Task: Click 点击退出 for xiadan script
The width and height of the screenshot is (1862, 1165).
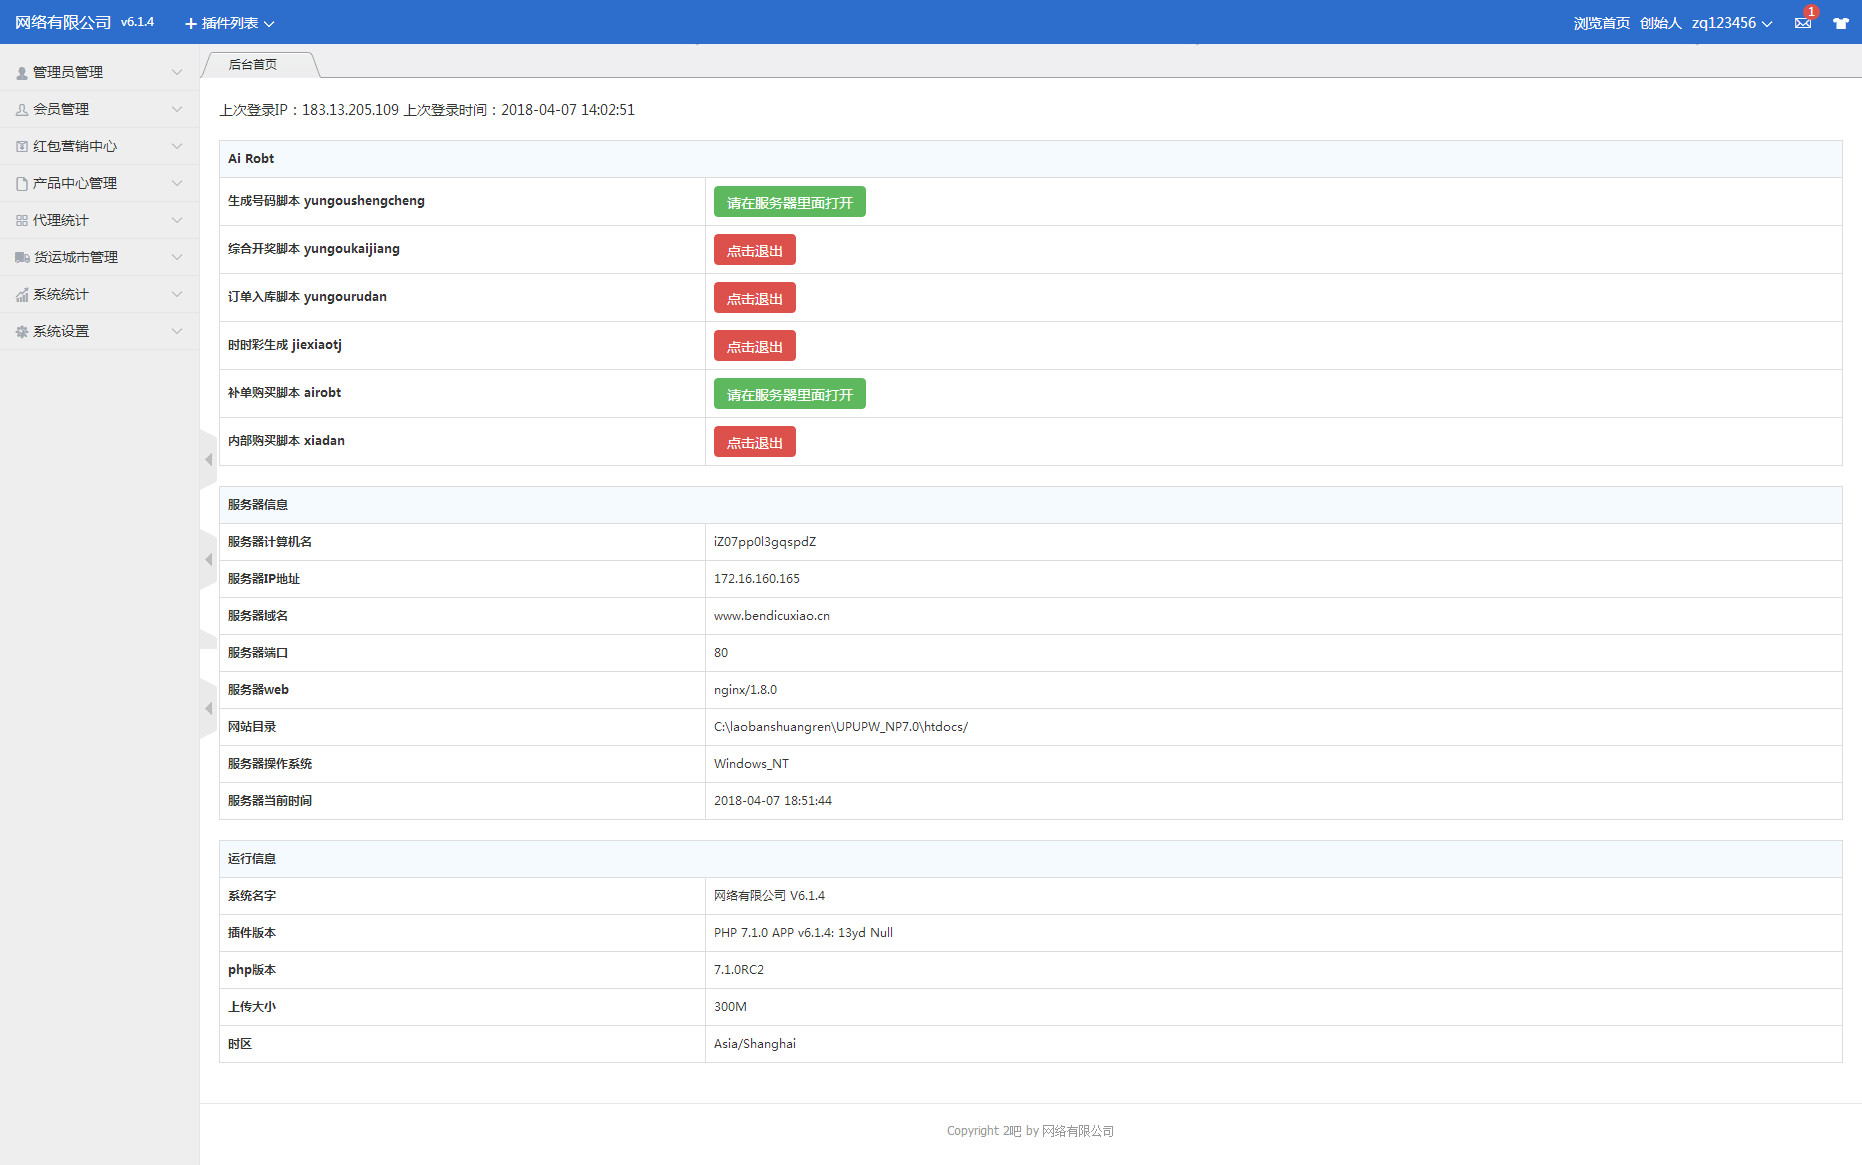Action: point(754,442)
